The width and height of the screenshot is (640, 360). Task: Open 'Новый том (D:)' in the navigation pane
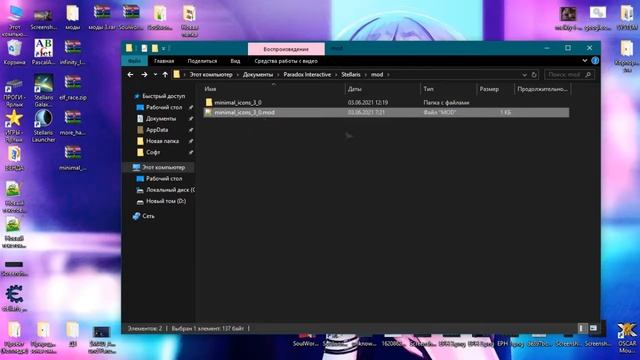tap(166, 201)
